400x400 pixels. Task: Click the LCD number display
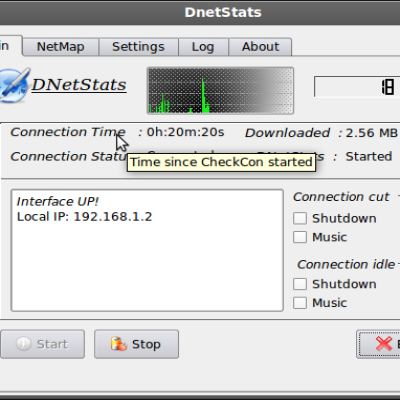pos(357,87)
